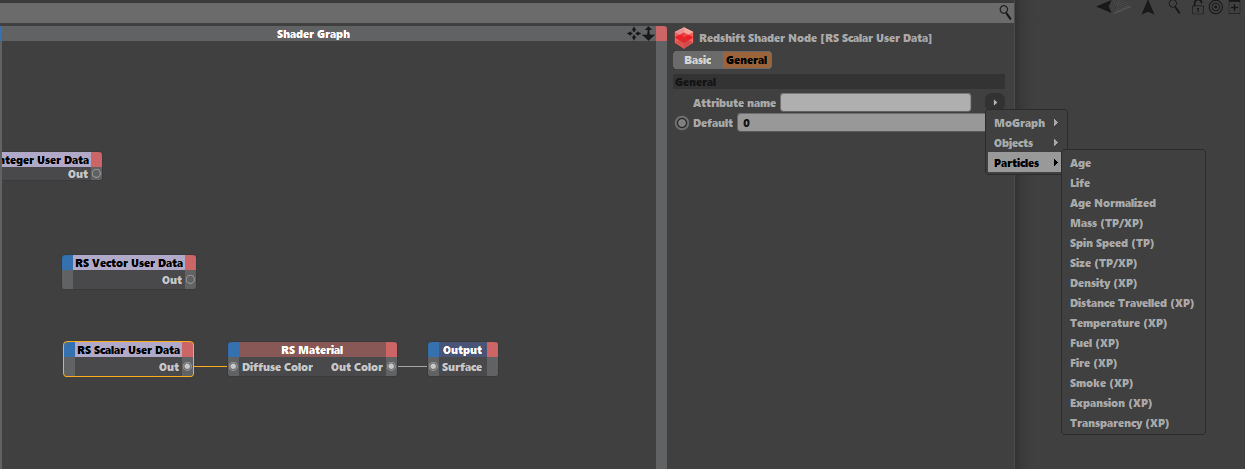This screenshot has height=469, width=1245.
Task: Click the Default value field
Action: coord(861,123)
